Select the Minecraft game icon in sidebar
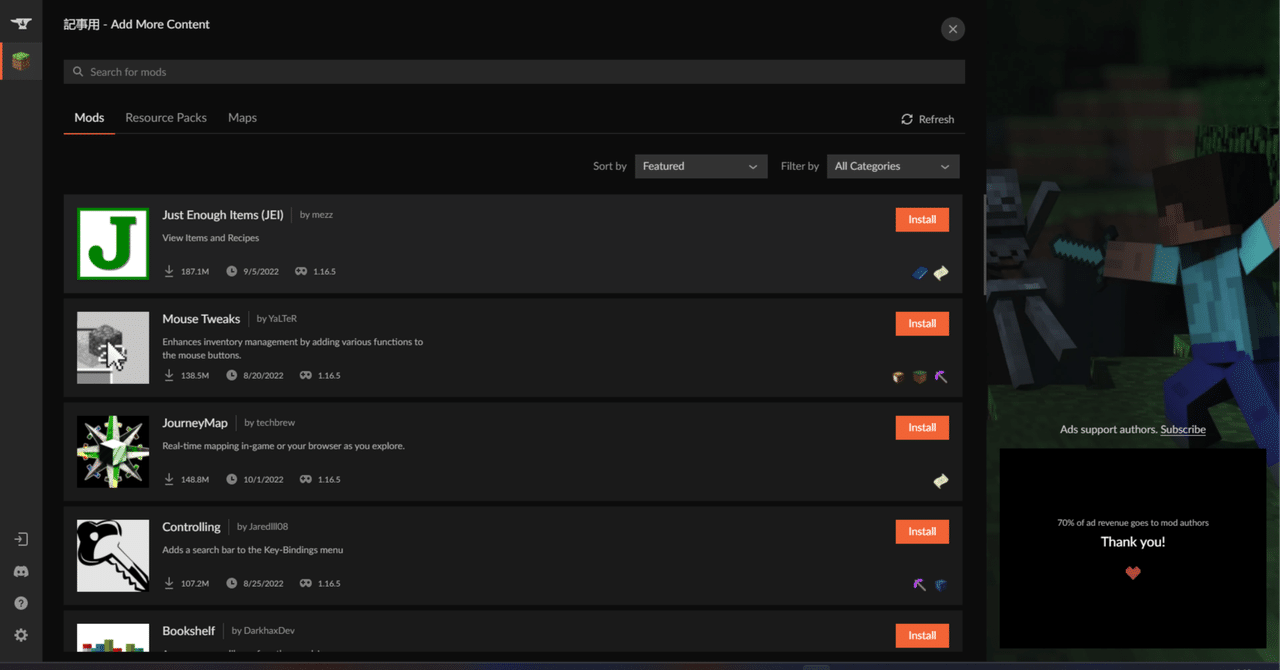The width and height of the screenshot is (1280, 670). pos(20,60)
